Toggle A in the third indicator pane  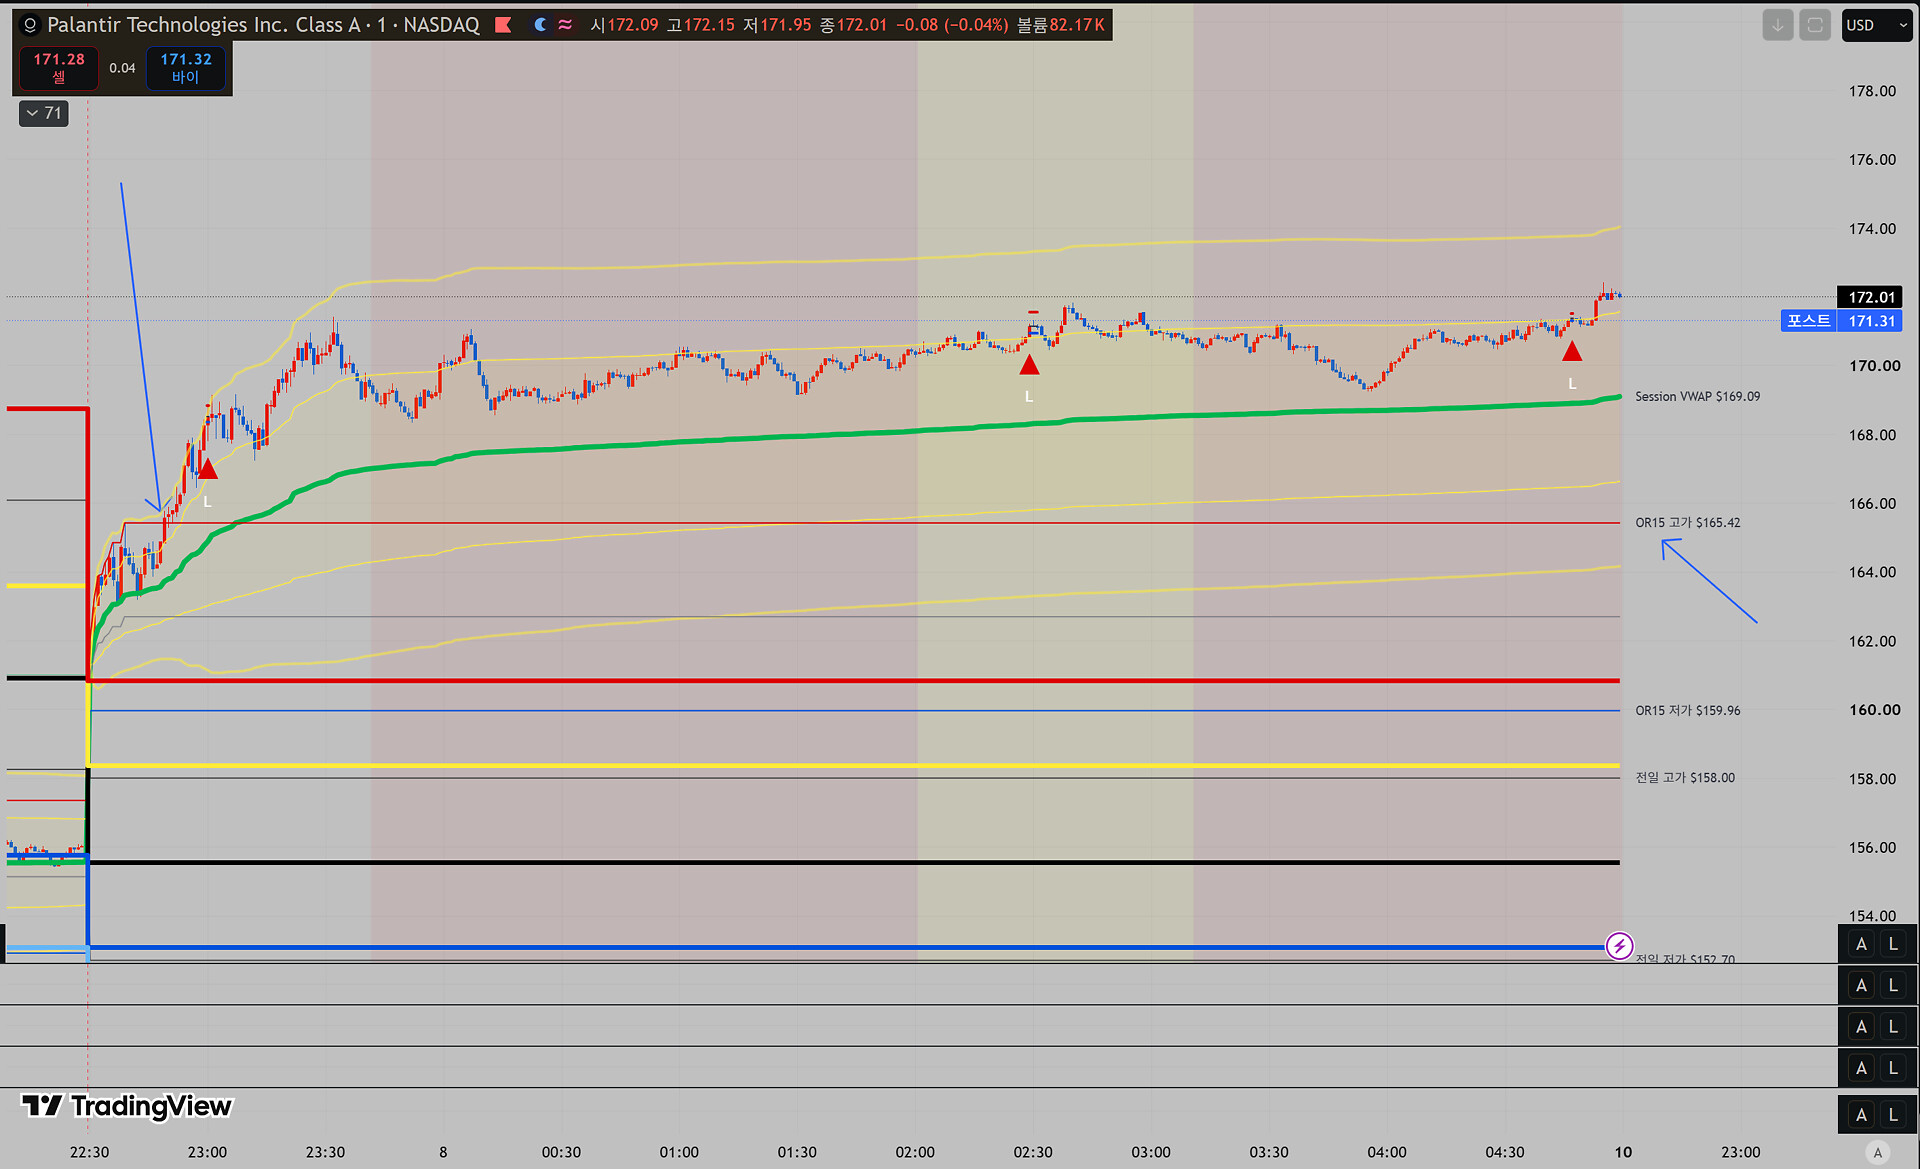1861,1068
